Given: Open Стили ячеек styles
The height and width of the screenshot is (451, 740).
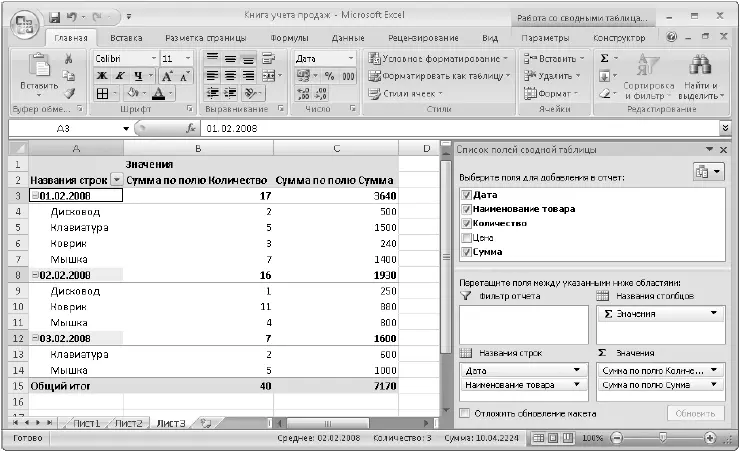Looking at the screenshot, I should pos(406,93).
